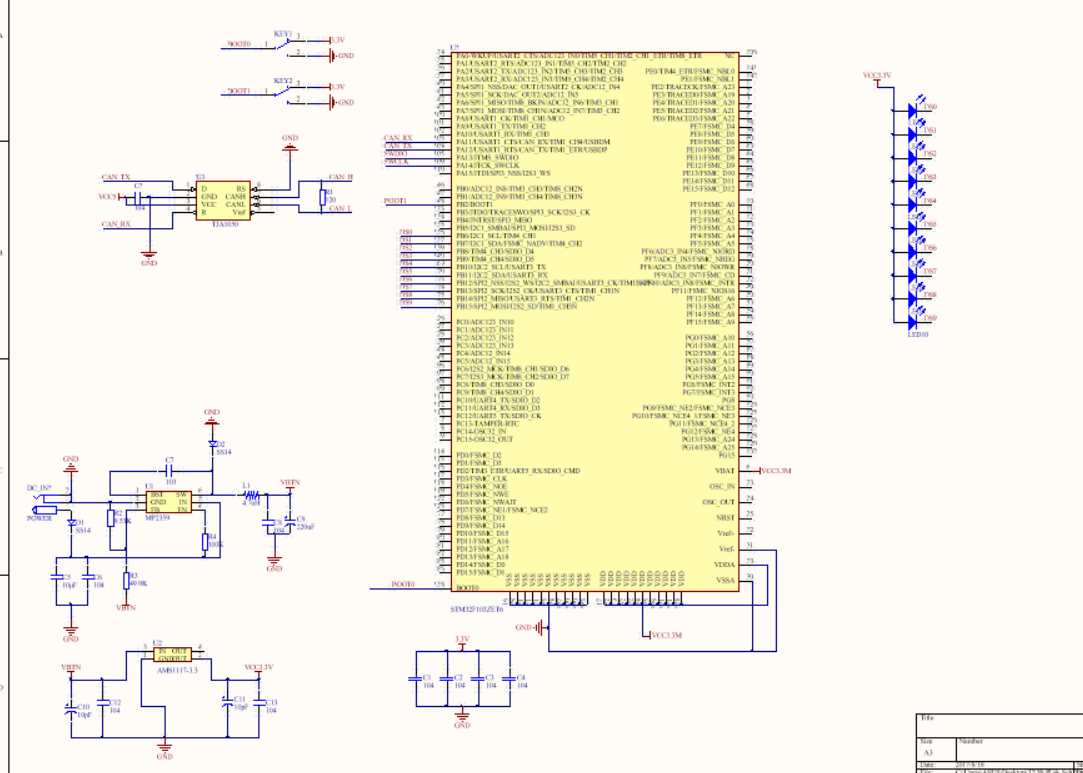Click the CAN_RX label left of TJA1050
Viewport: 1083px width, 773px height.
(x=115, y=224)
